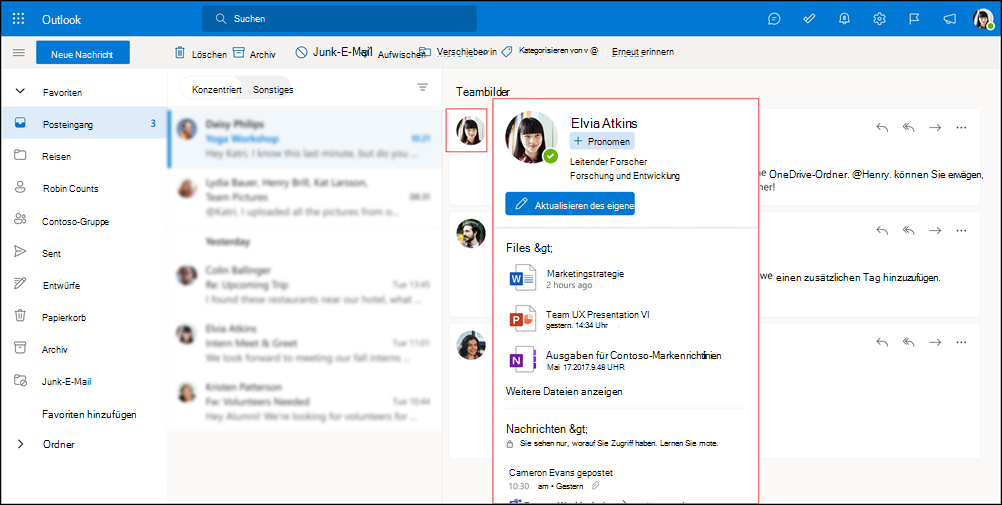
Task: Click Erneut erinnern in toolbar
Action: point(642,52)
